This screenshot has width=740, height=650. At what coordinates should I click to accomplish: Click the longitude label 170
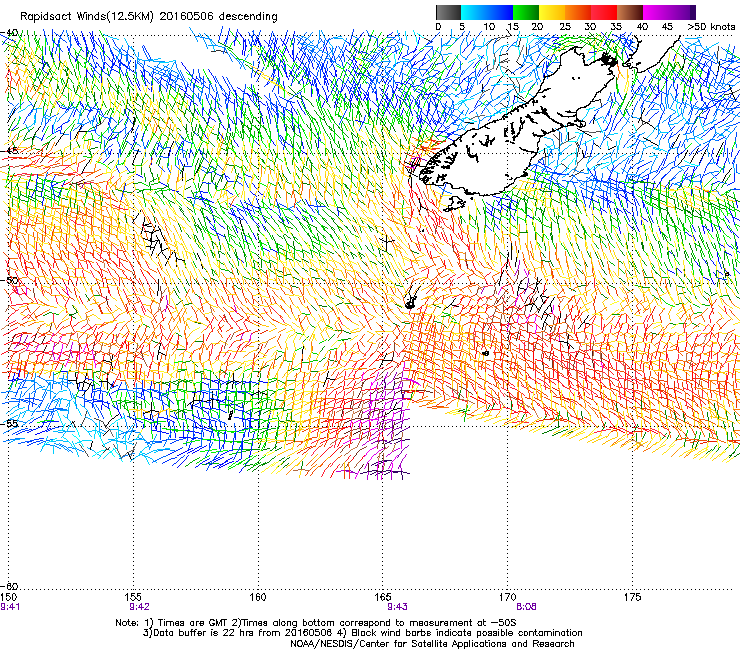tap(507, 597)
